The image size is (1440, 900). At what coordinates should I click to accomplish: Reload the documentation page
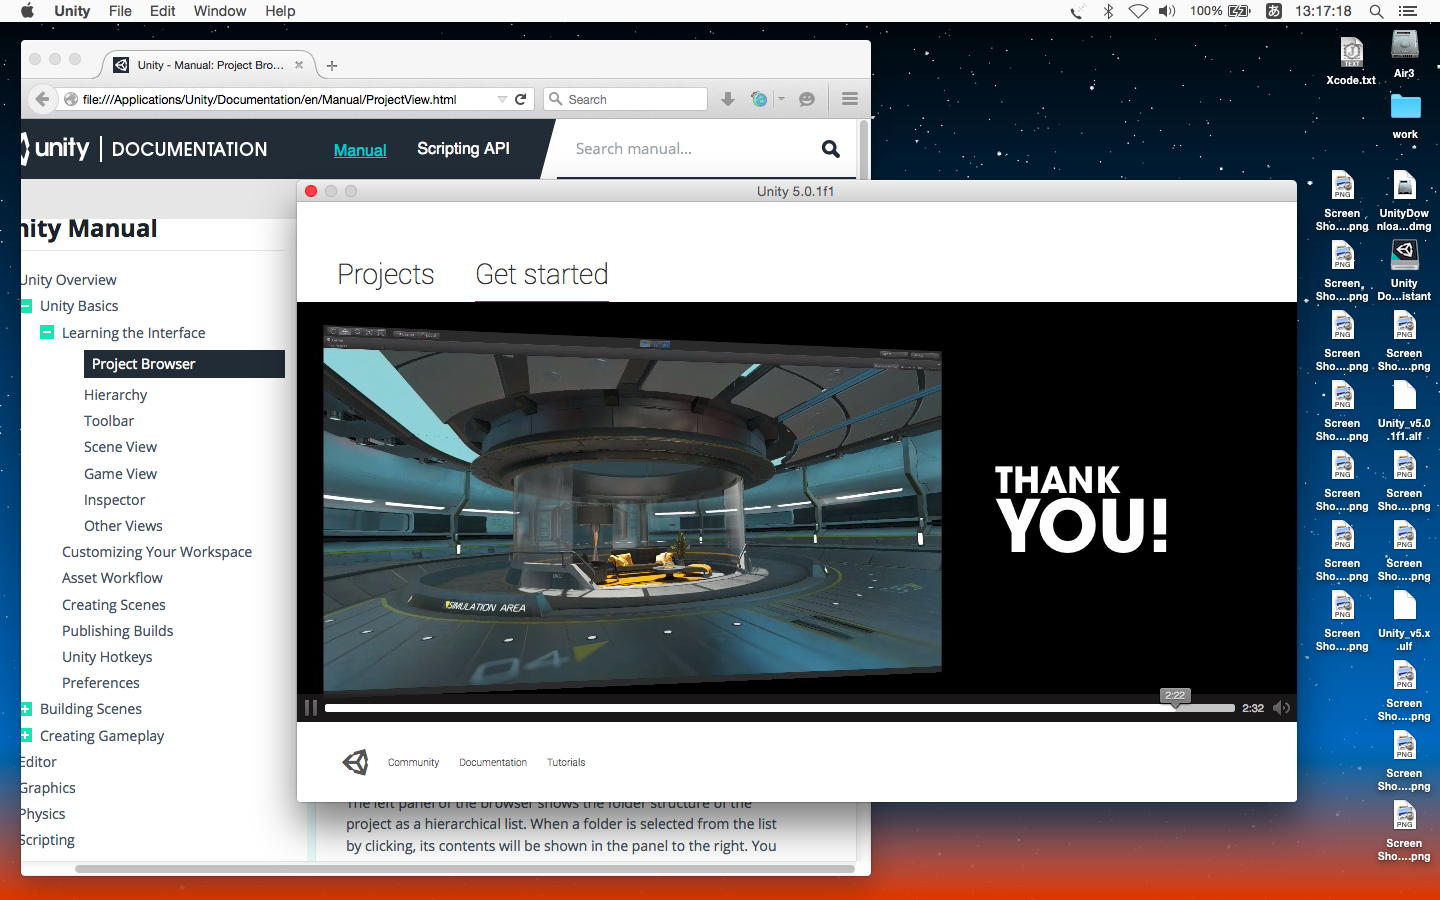[520, 99]
